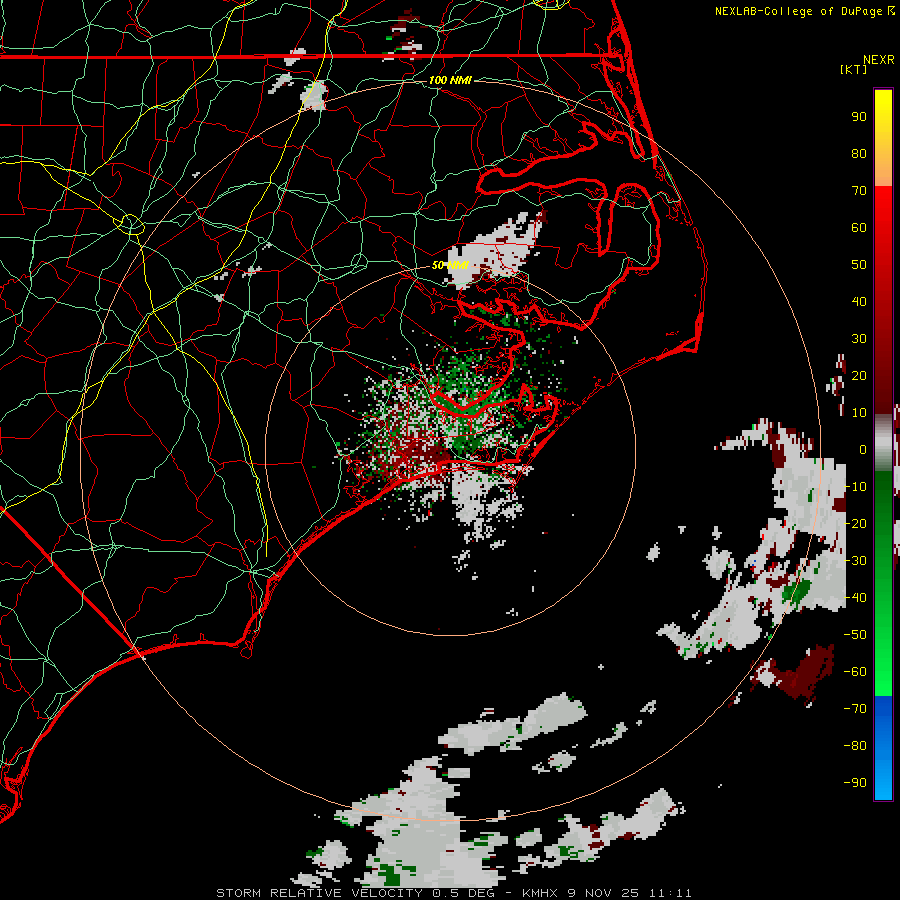Viewport: 900px width, 900px height.
Task: Click the 40 value on velocity scale
Action: [x=859, y=302]
